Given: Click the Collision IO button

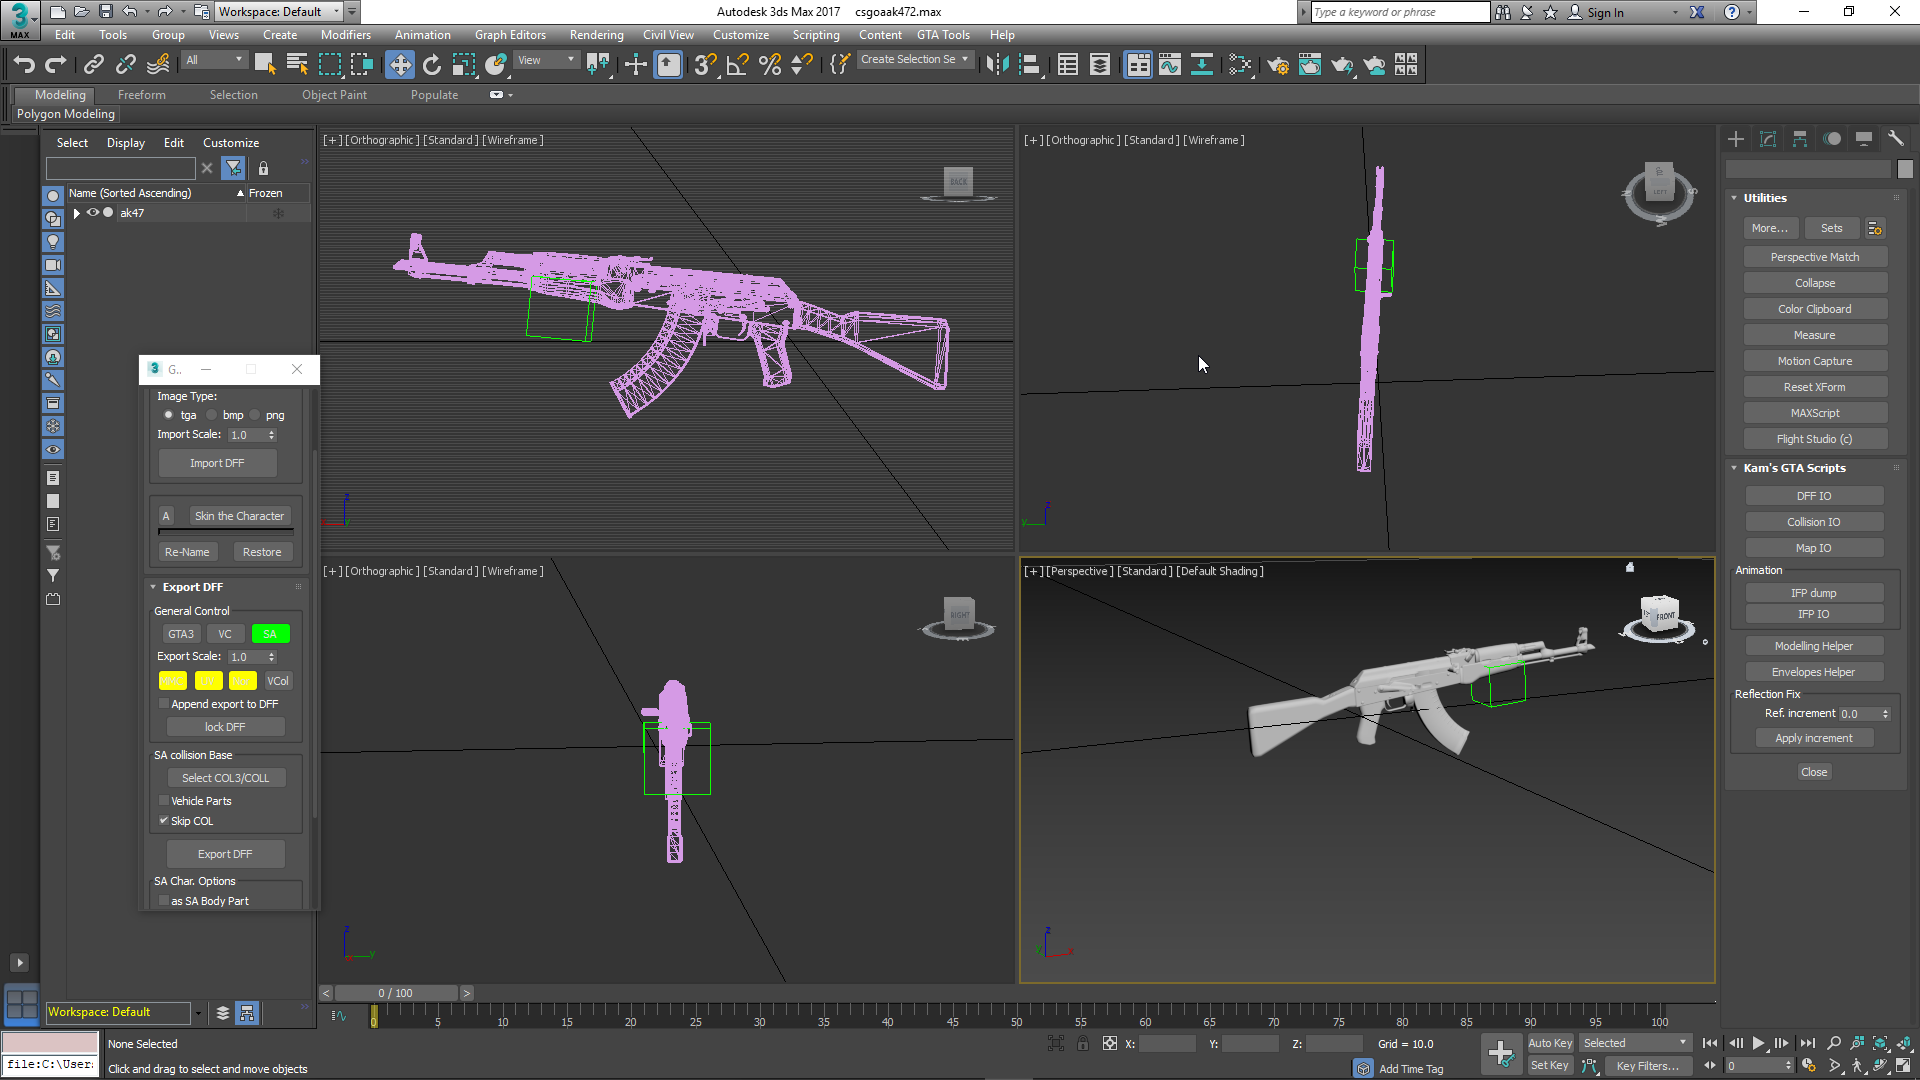Looking at the screenshot, I should [x=1813, y=522].
